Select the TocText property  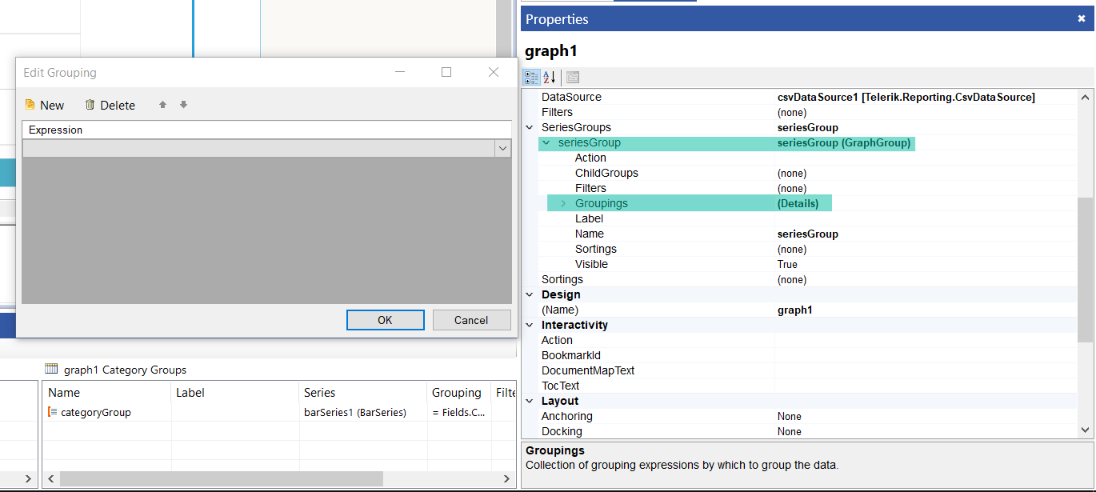click(560, 386)
